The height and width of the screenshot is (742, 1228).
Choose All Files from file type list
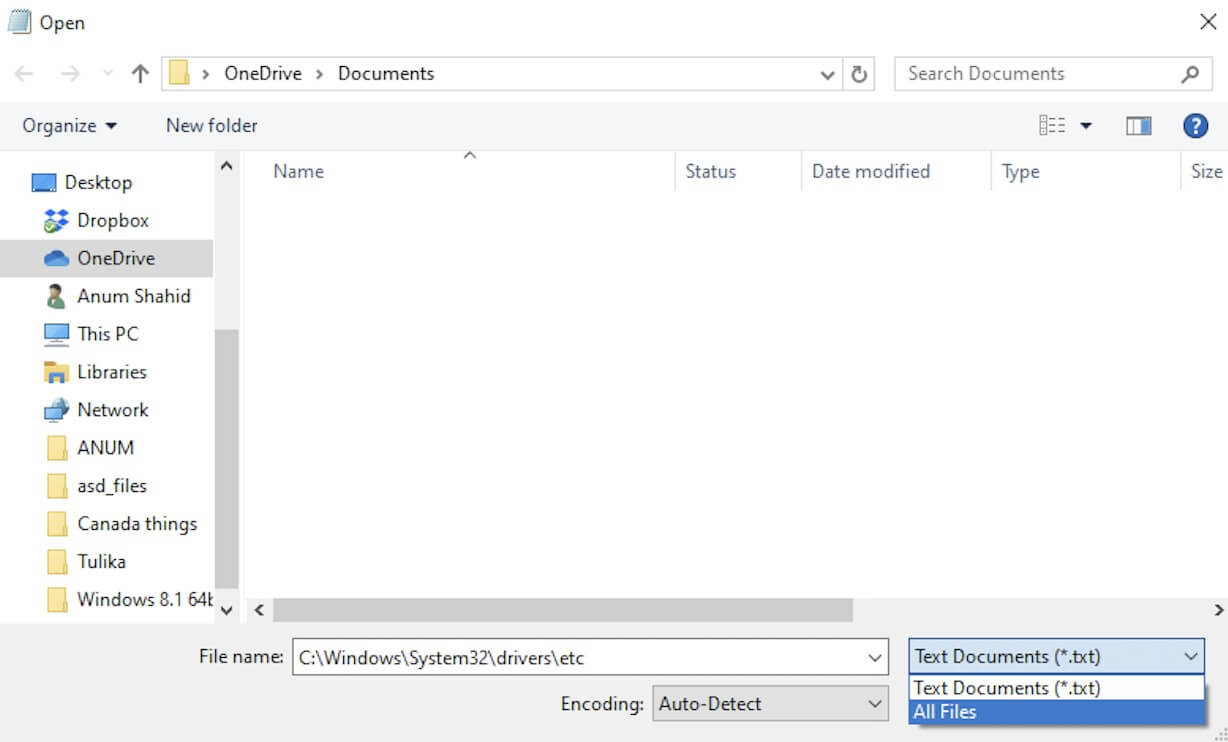(944, 712)
